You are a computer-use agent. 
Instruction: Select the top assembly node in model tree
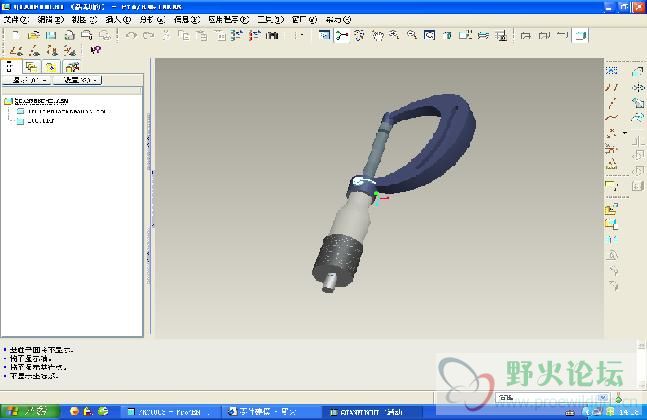pos(36,101)
